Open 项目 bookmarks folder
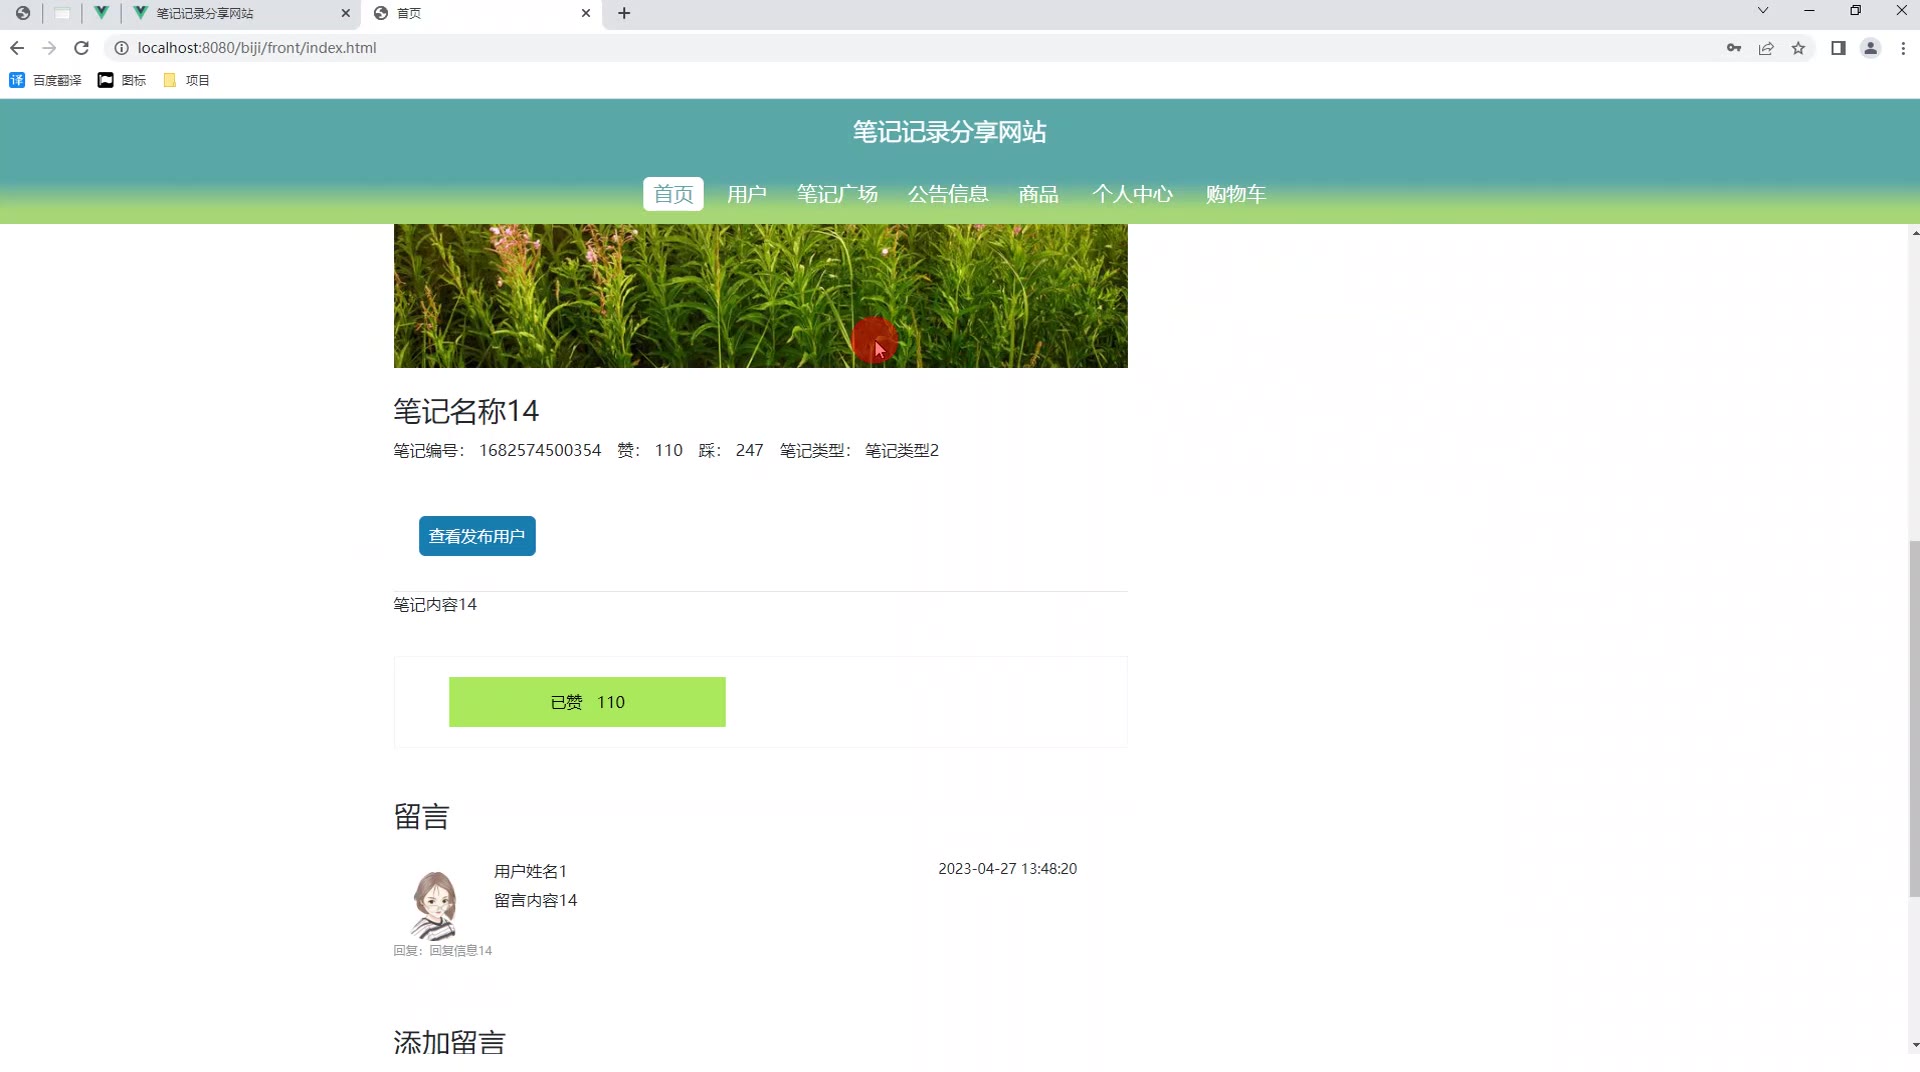Viewport: 1920px width, 1072px height. (x=186, y=80)
